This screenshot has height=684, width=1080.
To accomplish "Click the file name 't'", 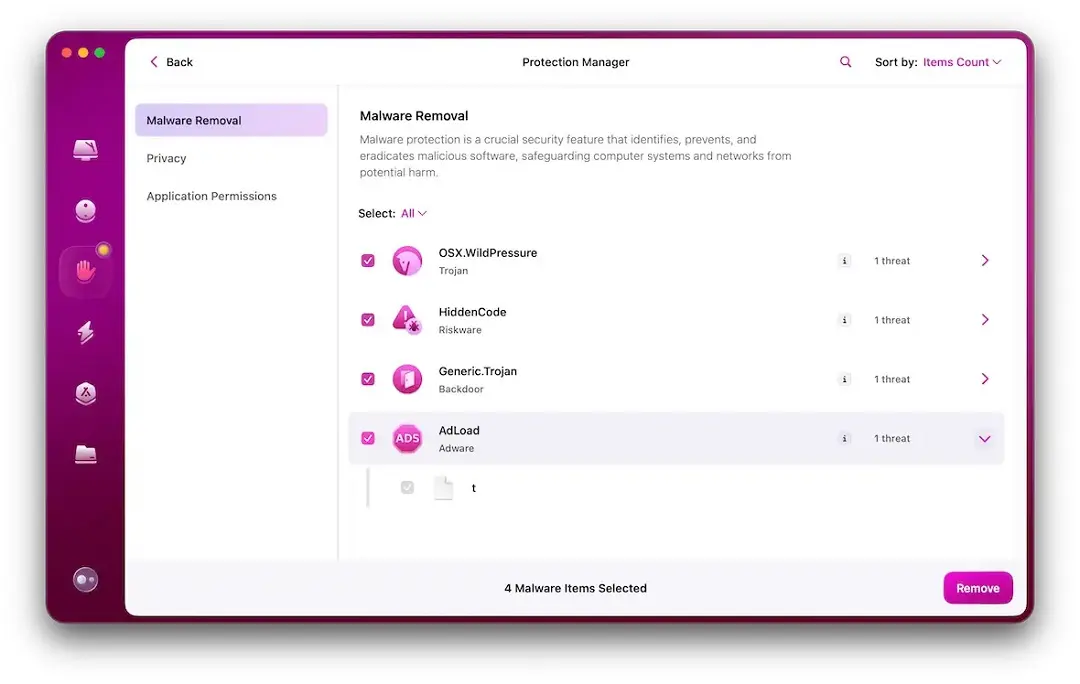I will (x=474, y=488).
